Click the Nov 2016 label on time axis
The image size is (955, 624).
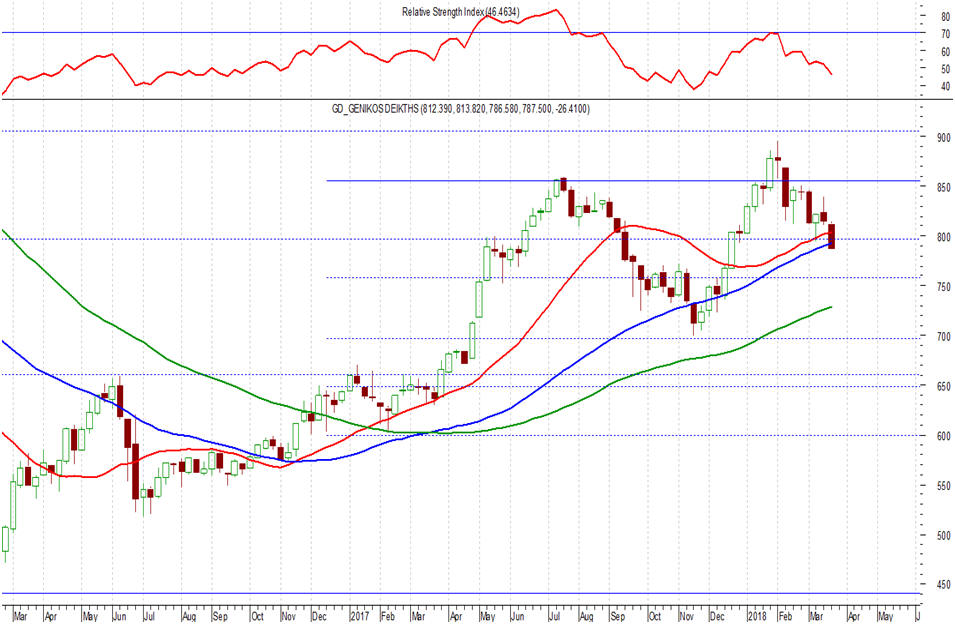pyautogui.click(x=288, y=616)
